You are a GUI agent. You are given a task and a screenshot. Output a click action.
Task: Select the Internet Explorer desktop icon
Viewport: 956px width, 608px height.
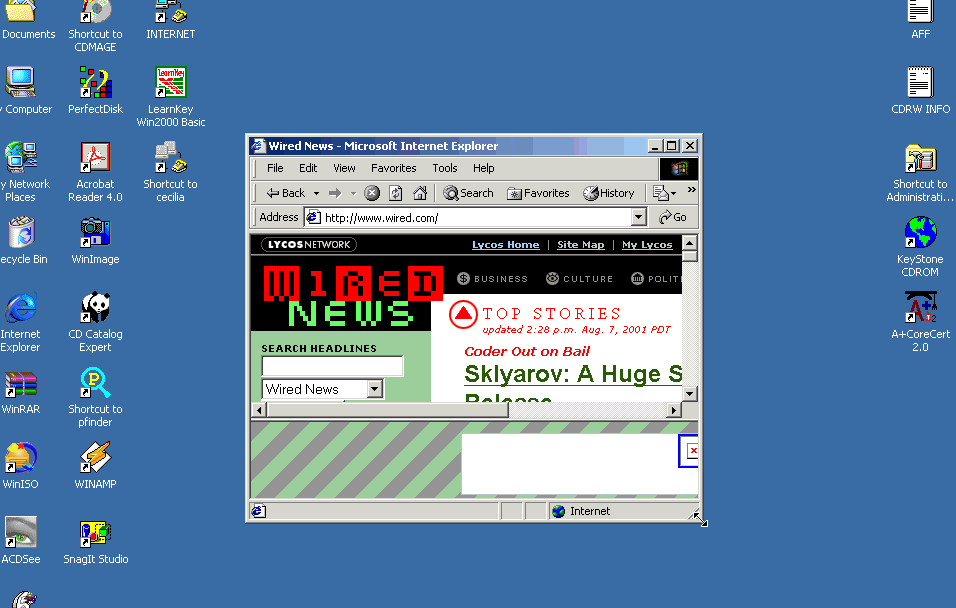(20, 322)
